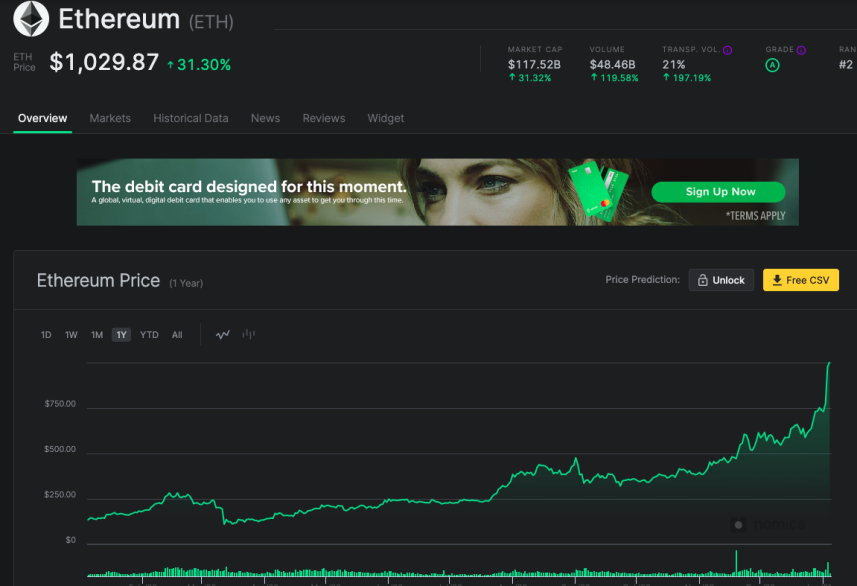
Task: Click the 31.30% price change
Action: pyautogui.click(x=199, y=65)
